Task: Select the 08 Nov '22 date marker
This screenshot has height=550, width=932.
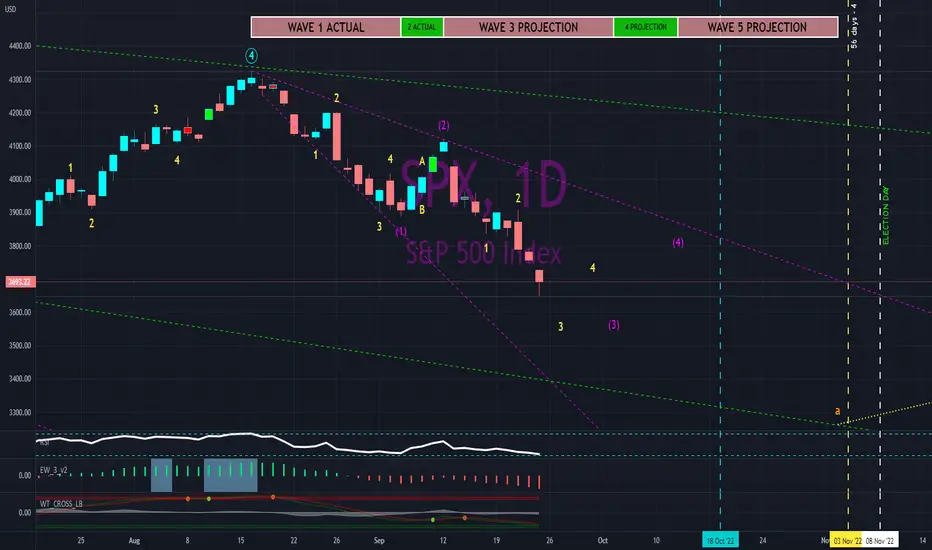Action: click(880, 540)
